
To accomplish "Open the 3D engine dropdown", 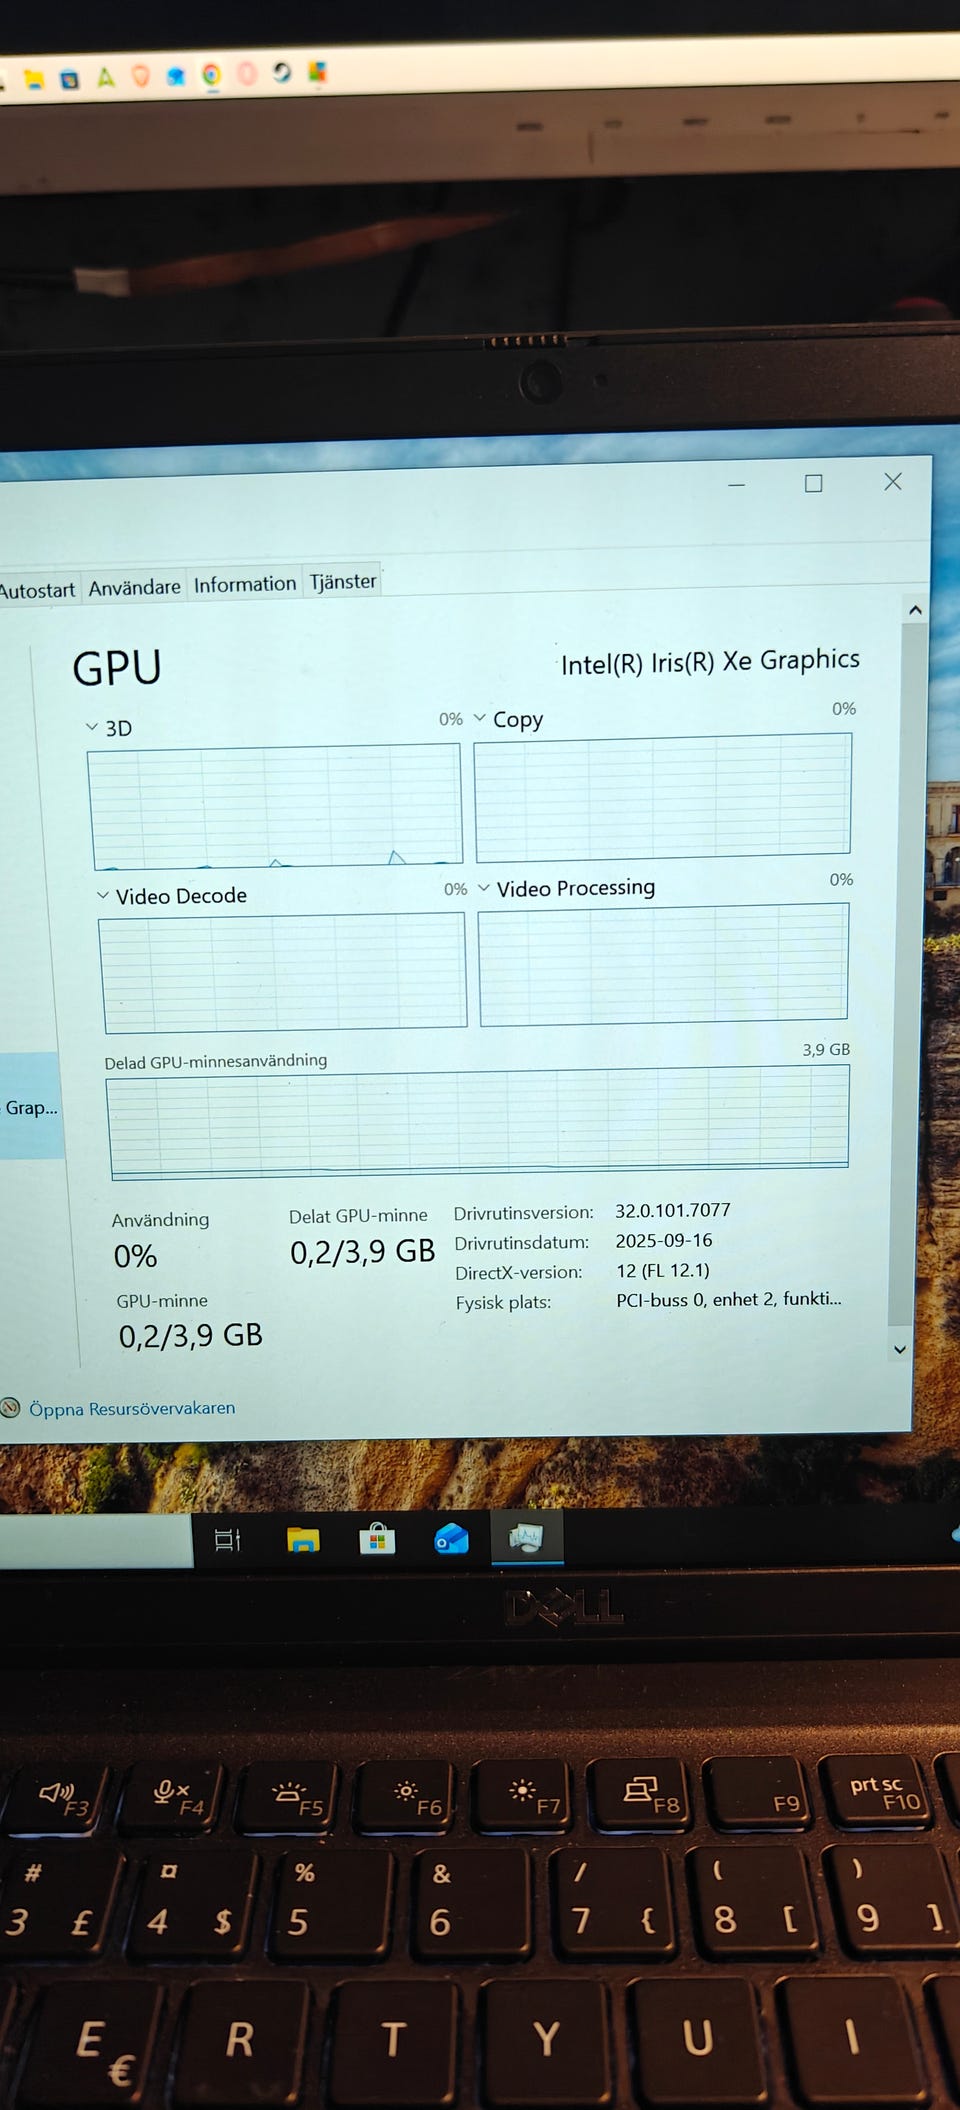I will click(x=92, y=727).
